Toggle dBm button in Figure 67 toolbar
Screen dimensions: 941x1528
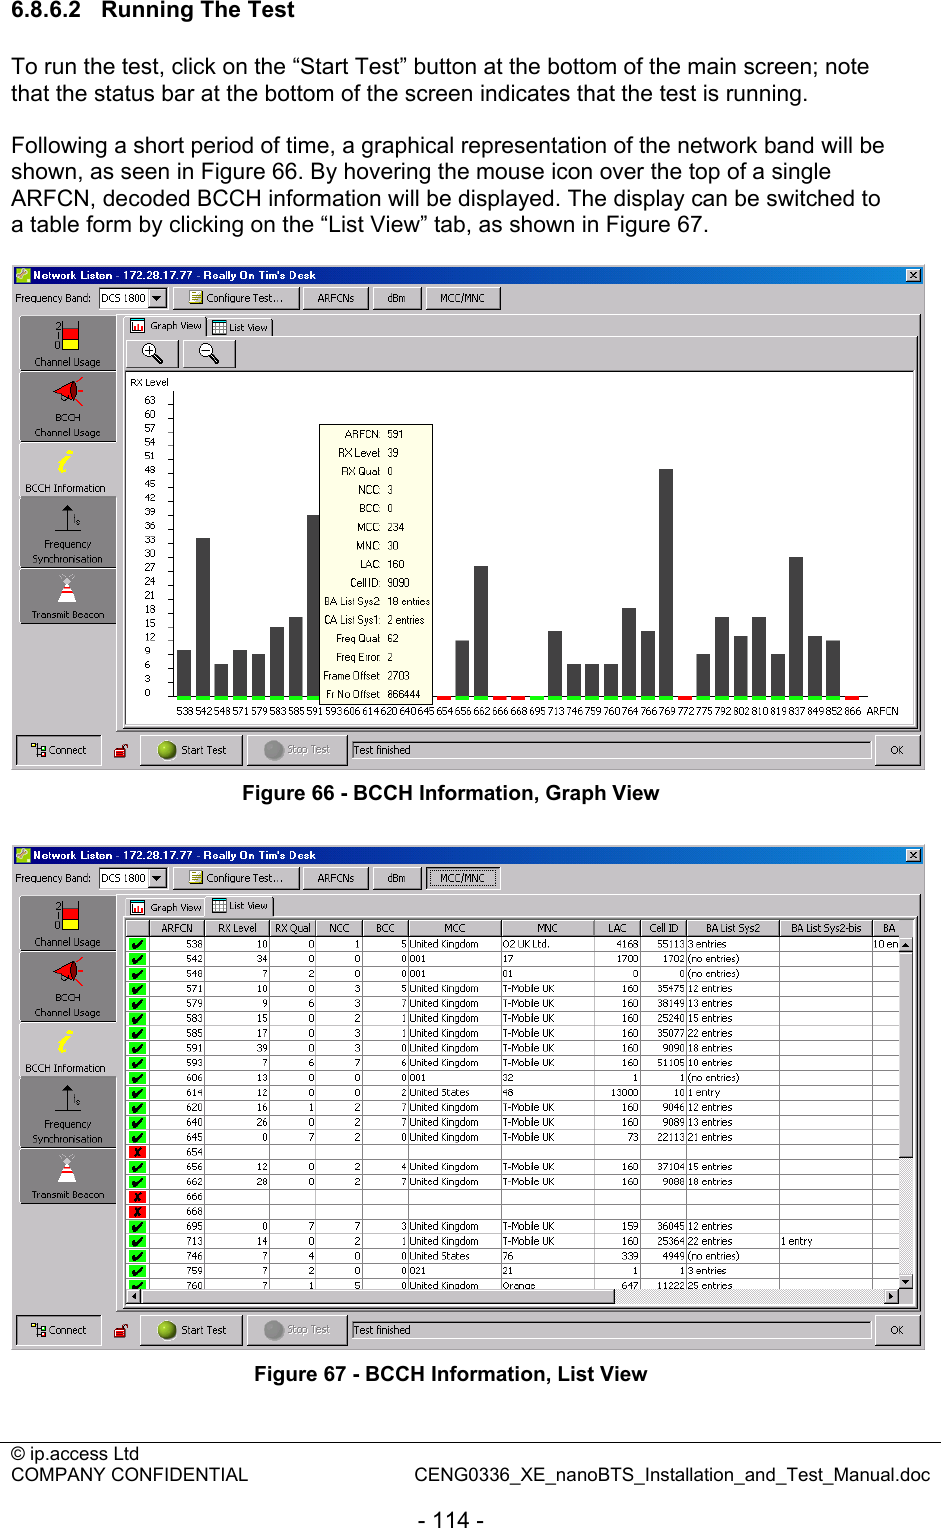(x=397, y=878)
